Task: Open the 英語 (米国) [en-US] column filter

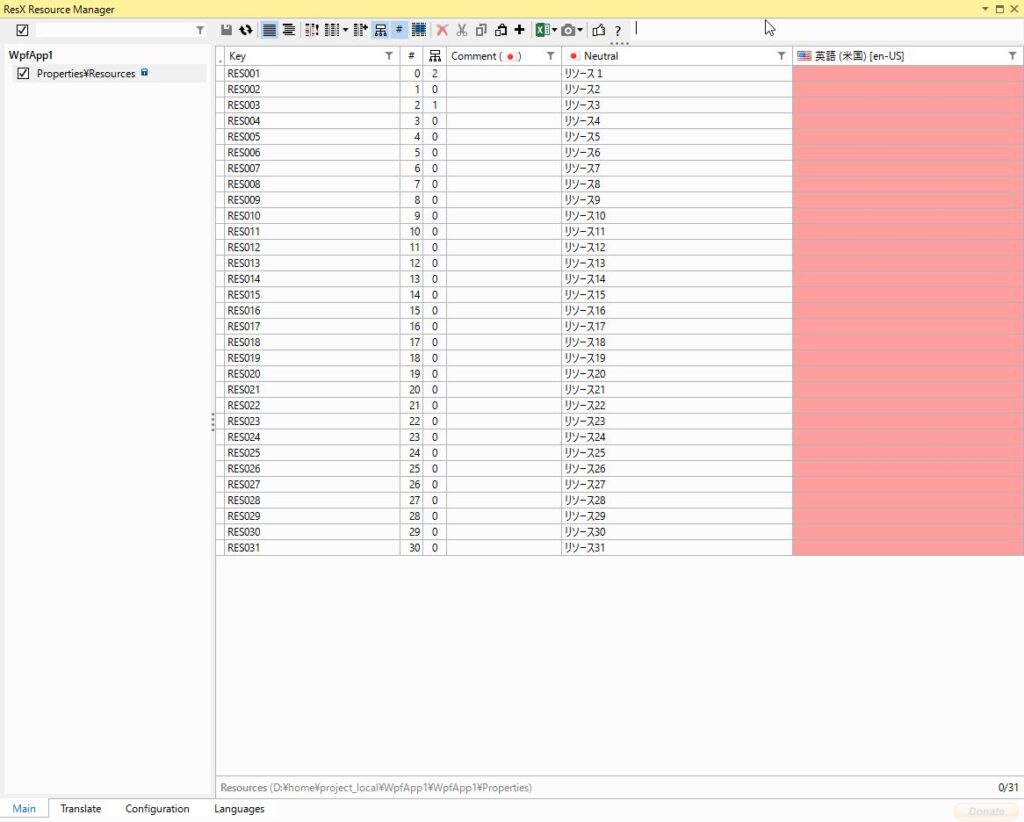Action: pos(1010,56)
